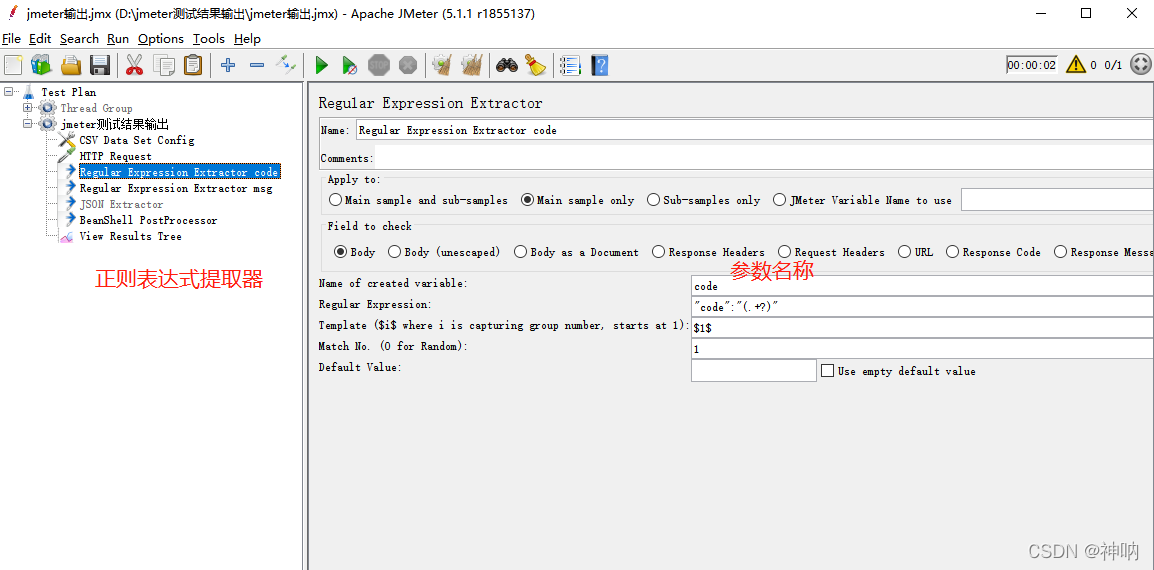
Task: Select Main sample and sub-samples option
Action: (418, 200)
